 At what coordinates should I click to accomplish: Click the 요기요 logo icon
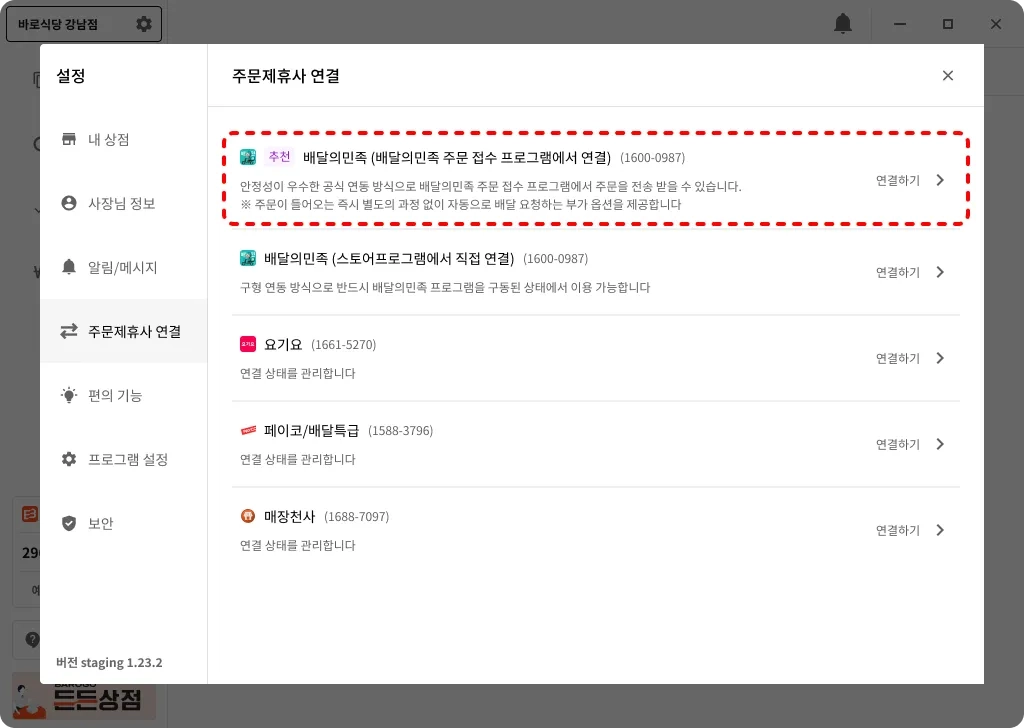pos(248,344)
